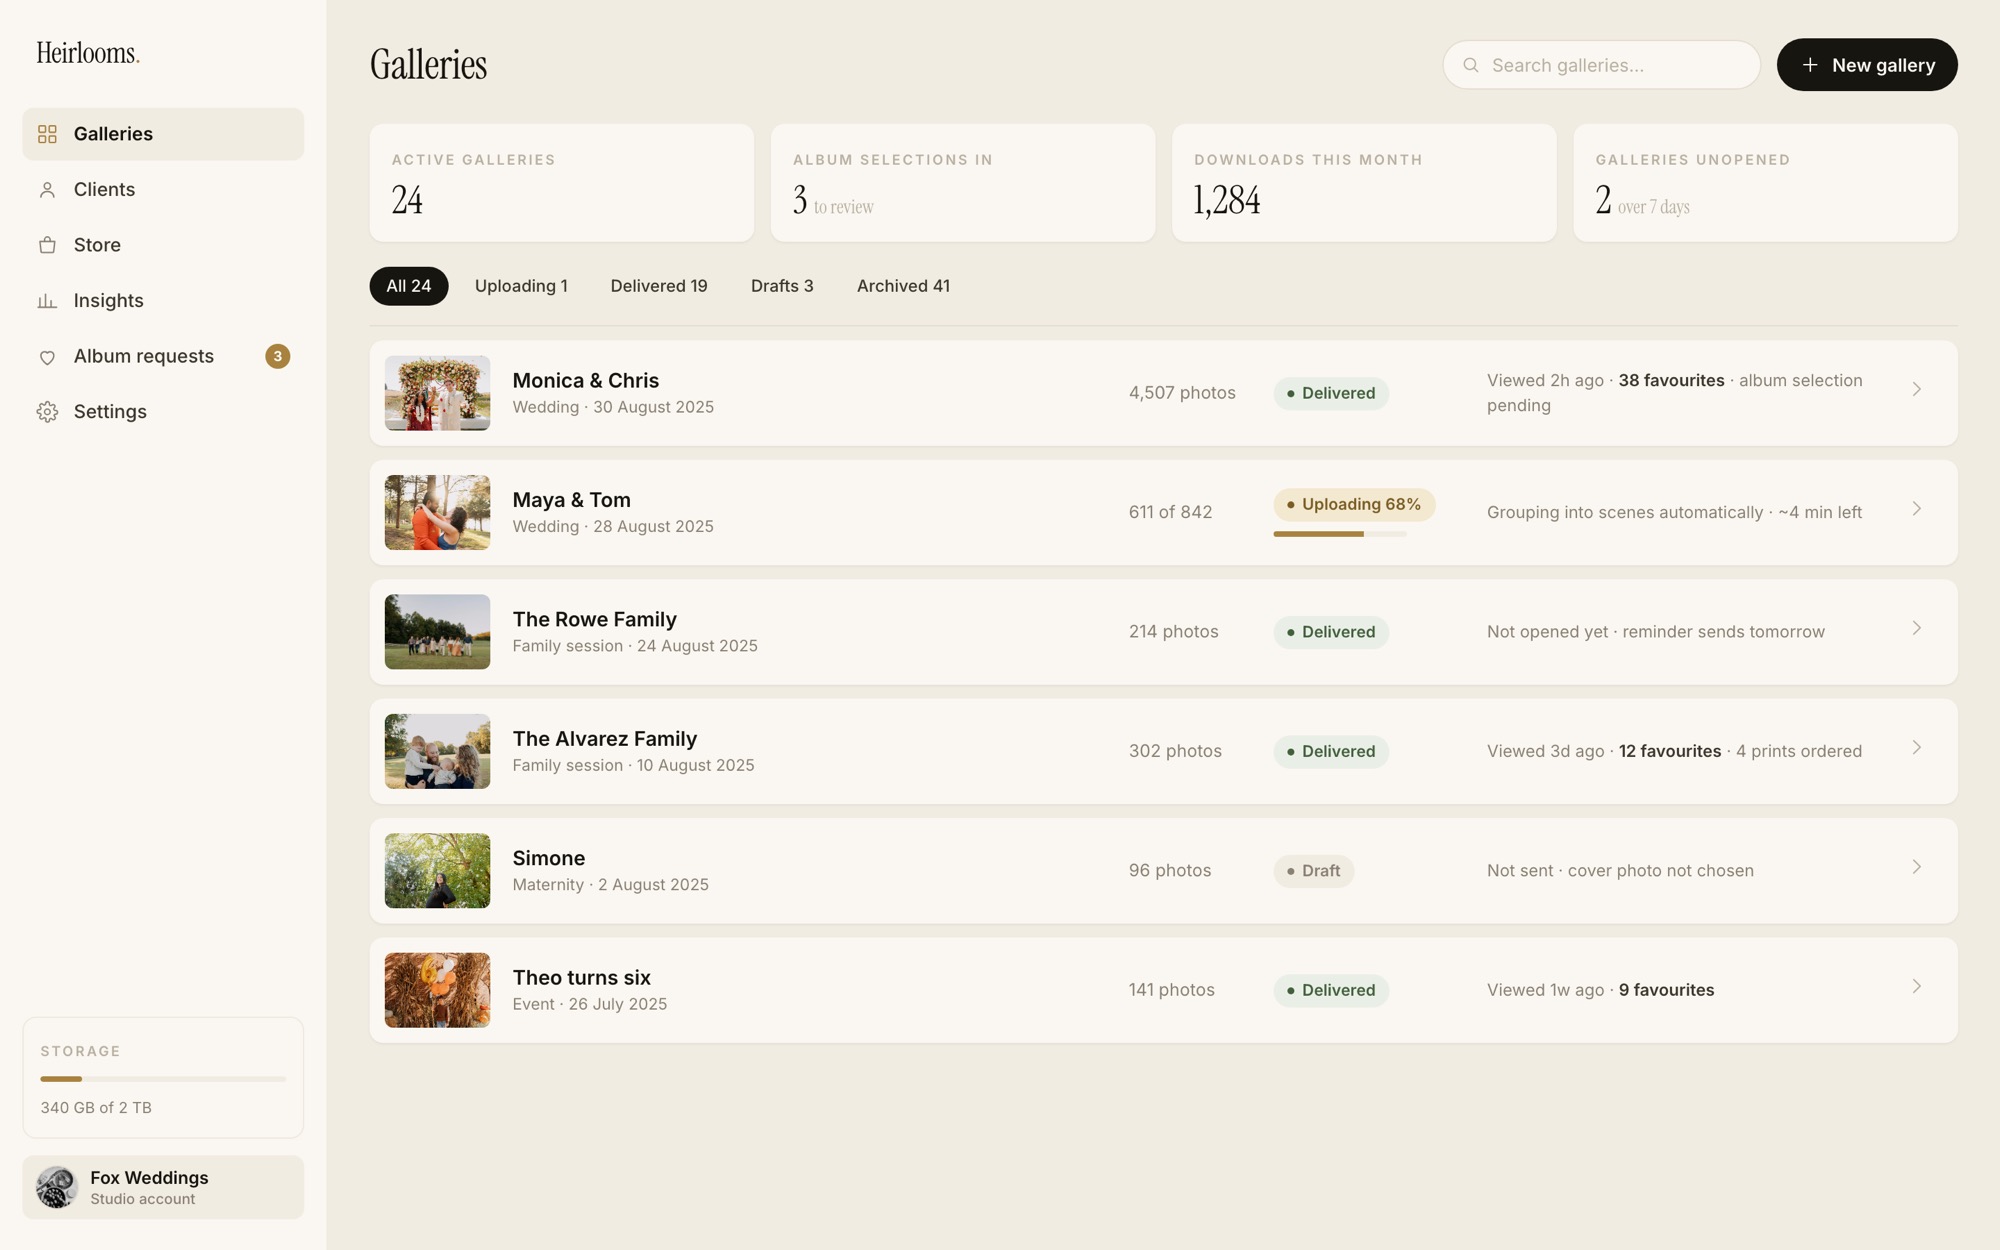Viewport: 2000px width, 1250px height.
Task: Open Store from the sidebar menu
Action: click(x=163, y=245)
